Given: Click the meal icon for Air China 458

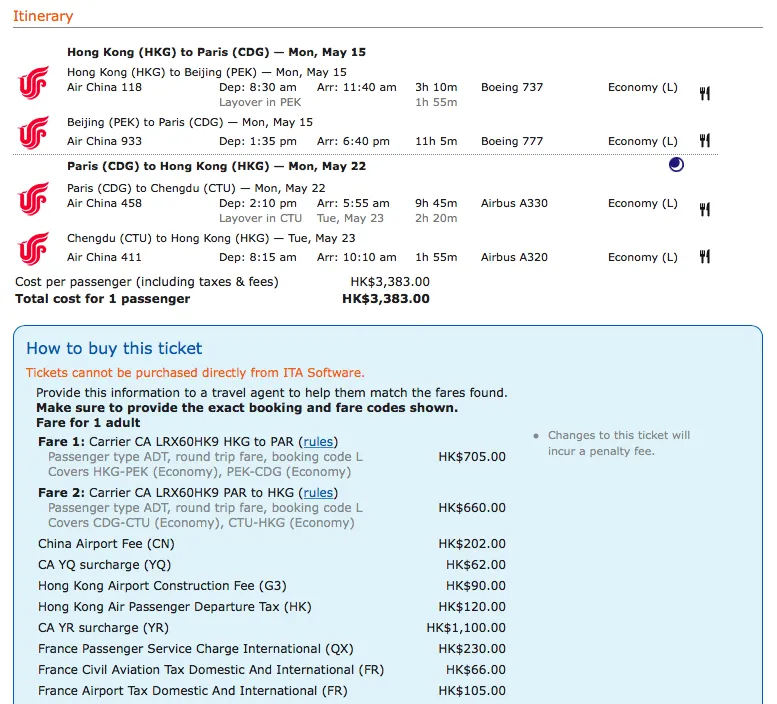Looking at the screenshot, I should 705,210.
